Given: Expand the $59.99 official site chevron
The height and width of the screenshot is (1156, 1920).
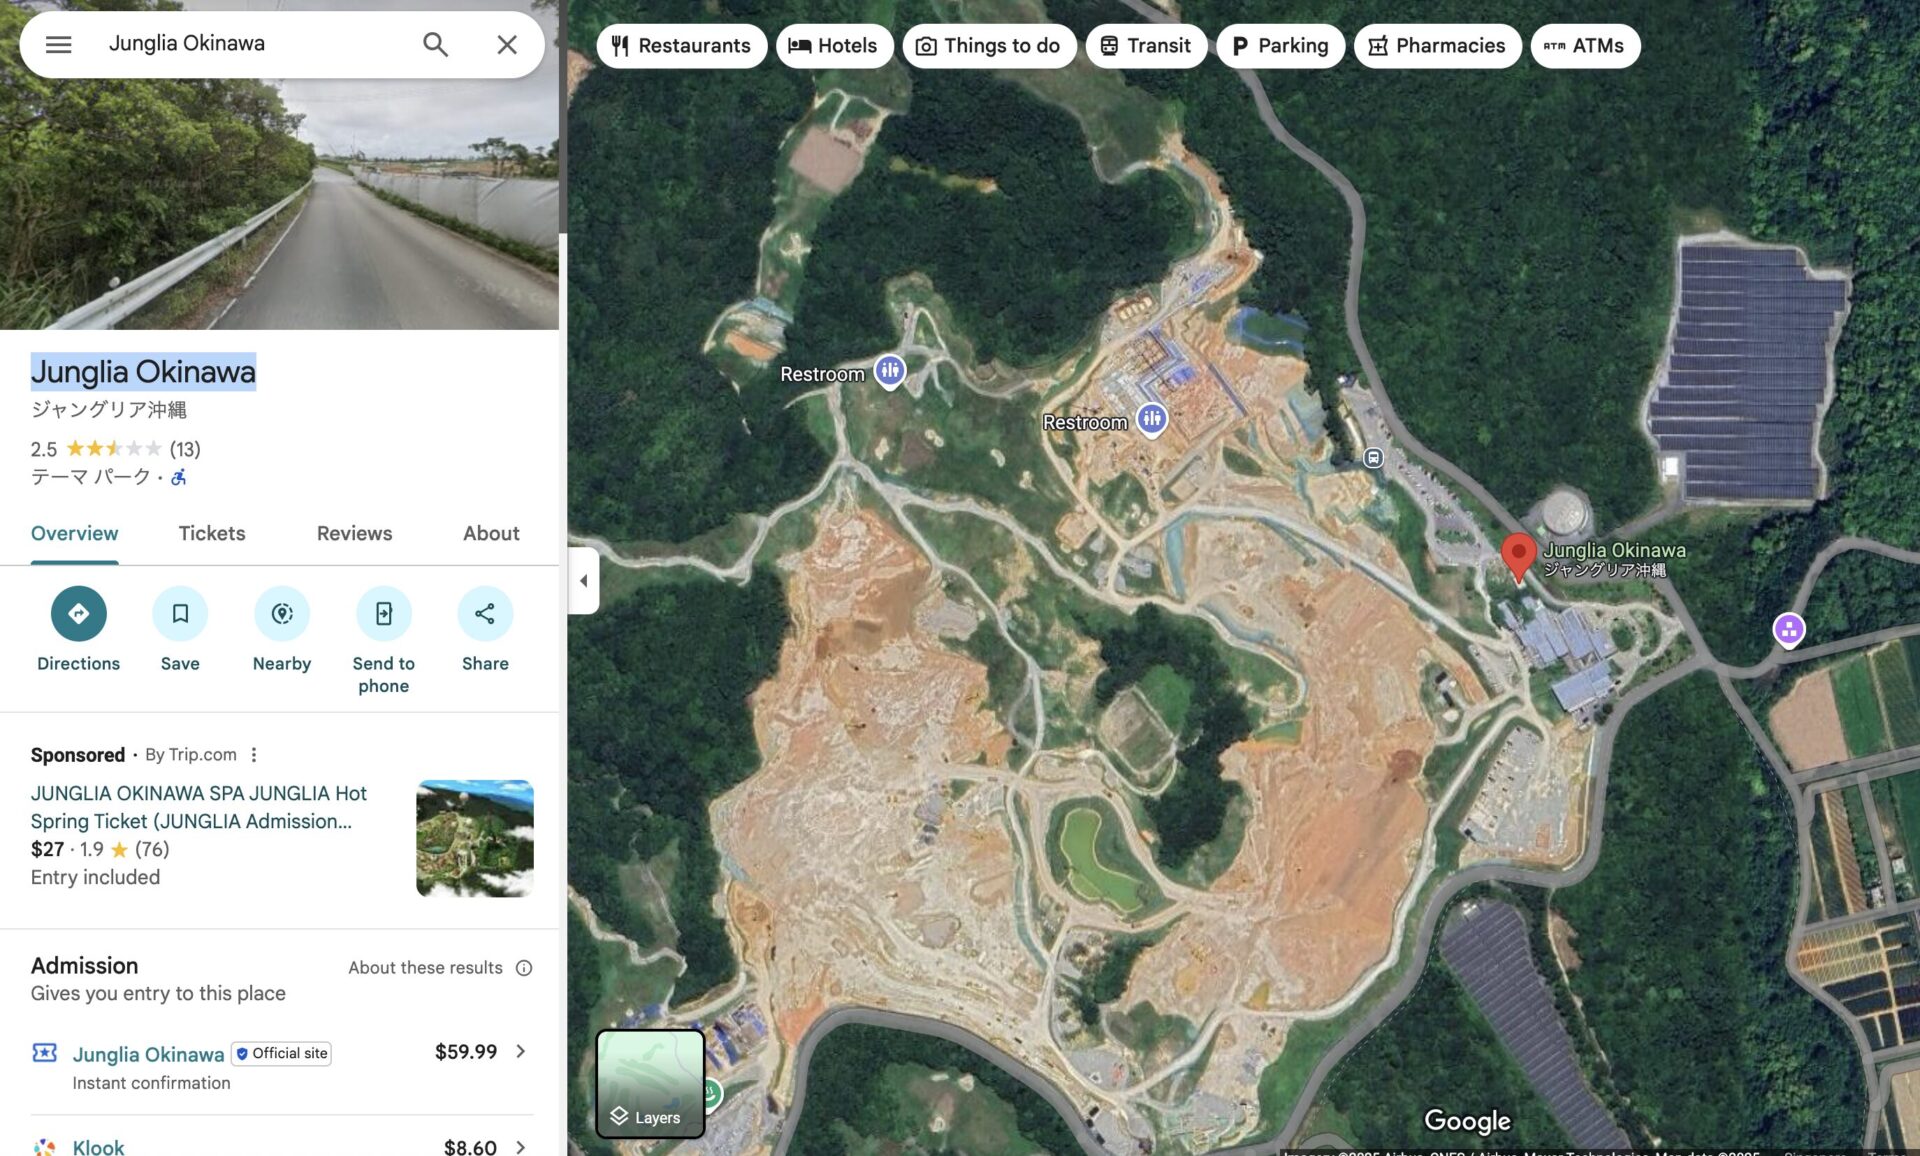Looking at the screenshot, I should point(521,1052).
